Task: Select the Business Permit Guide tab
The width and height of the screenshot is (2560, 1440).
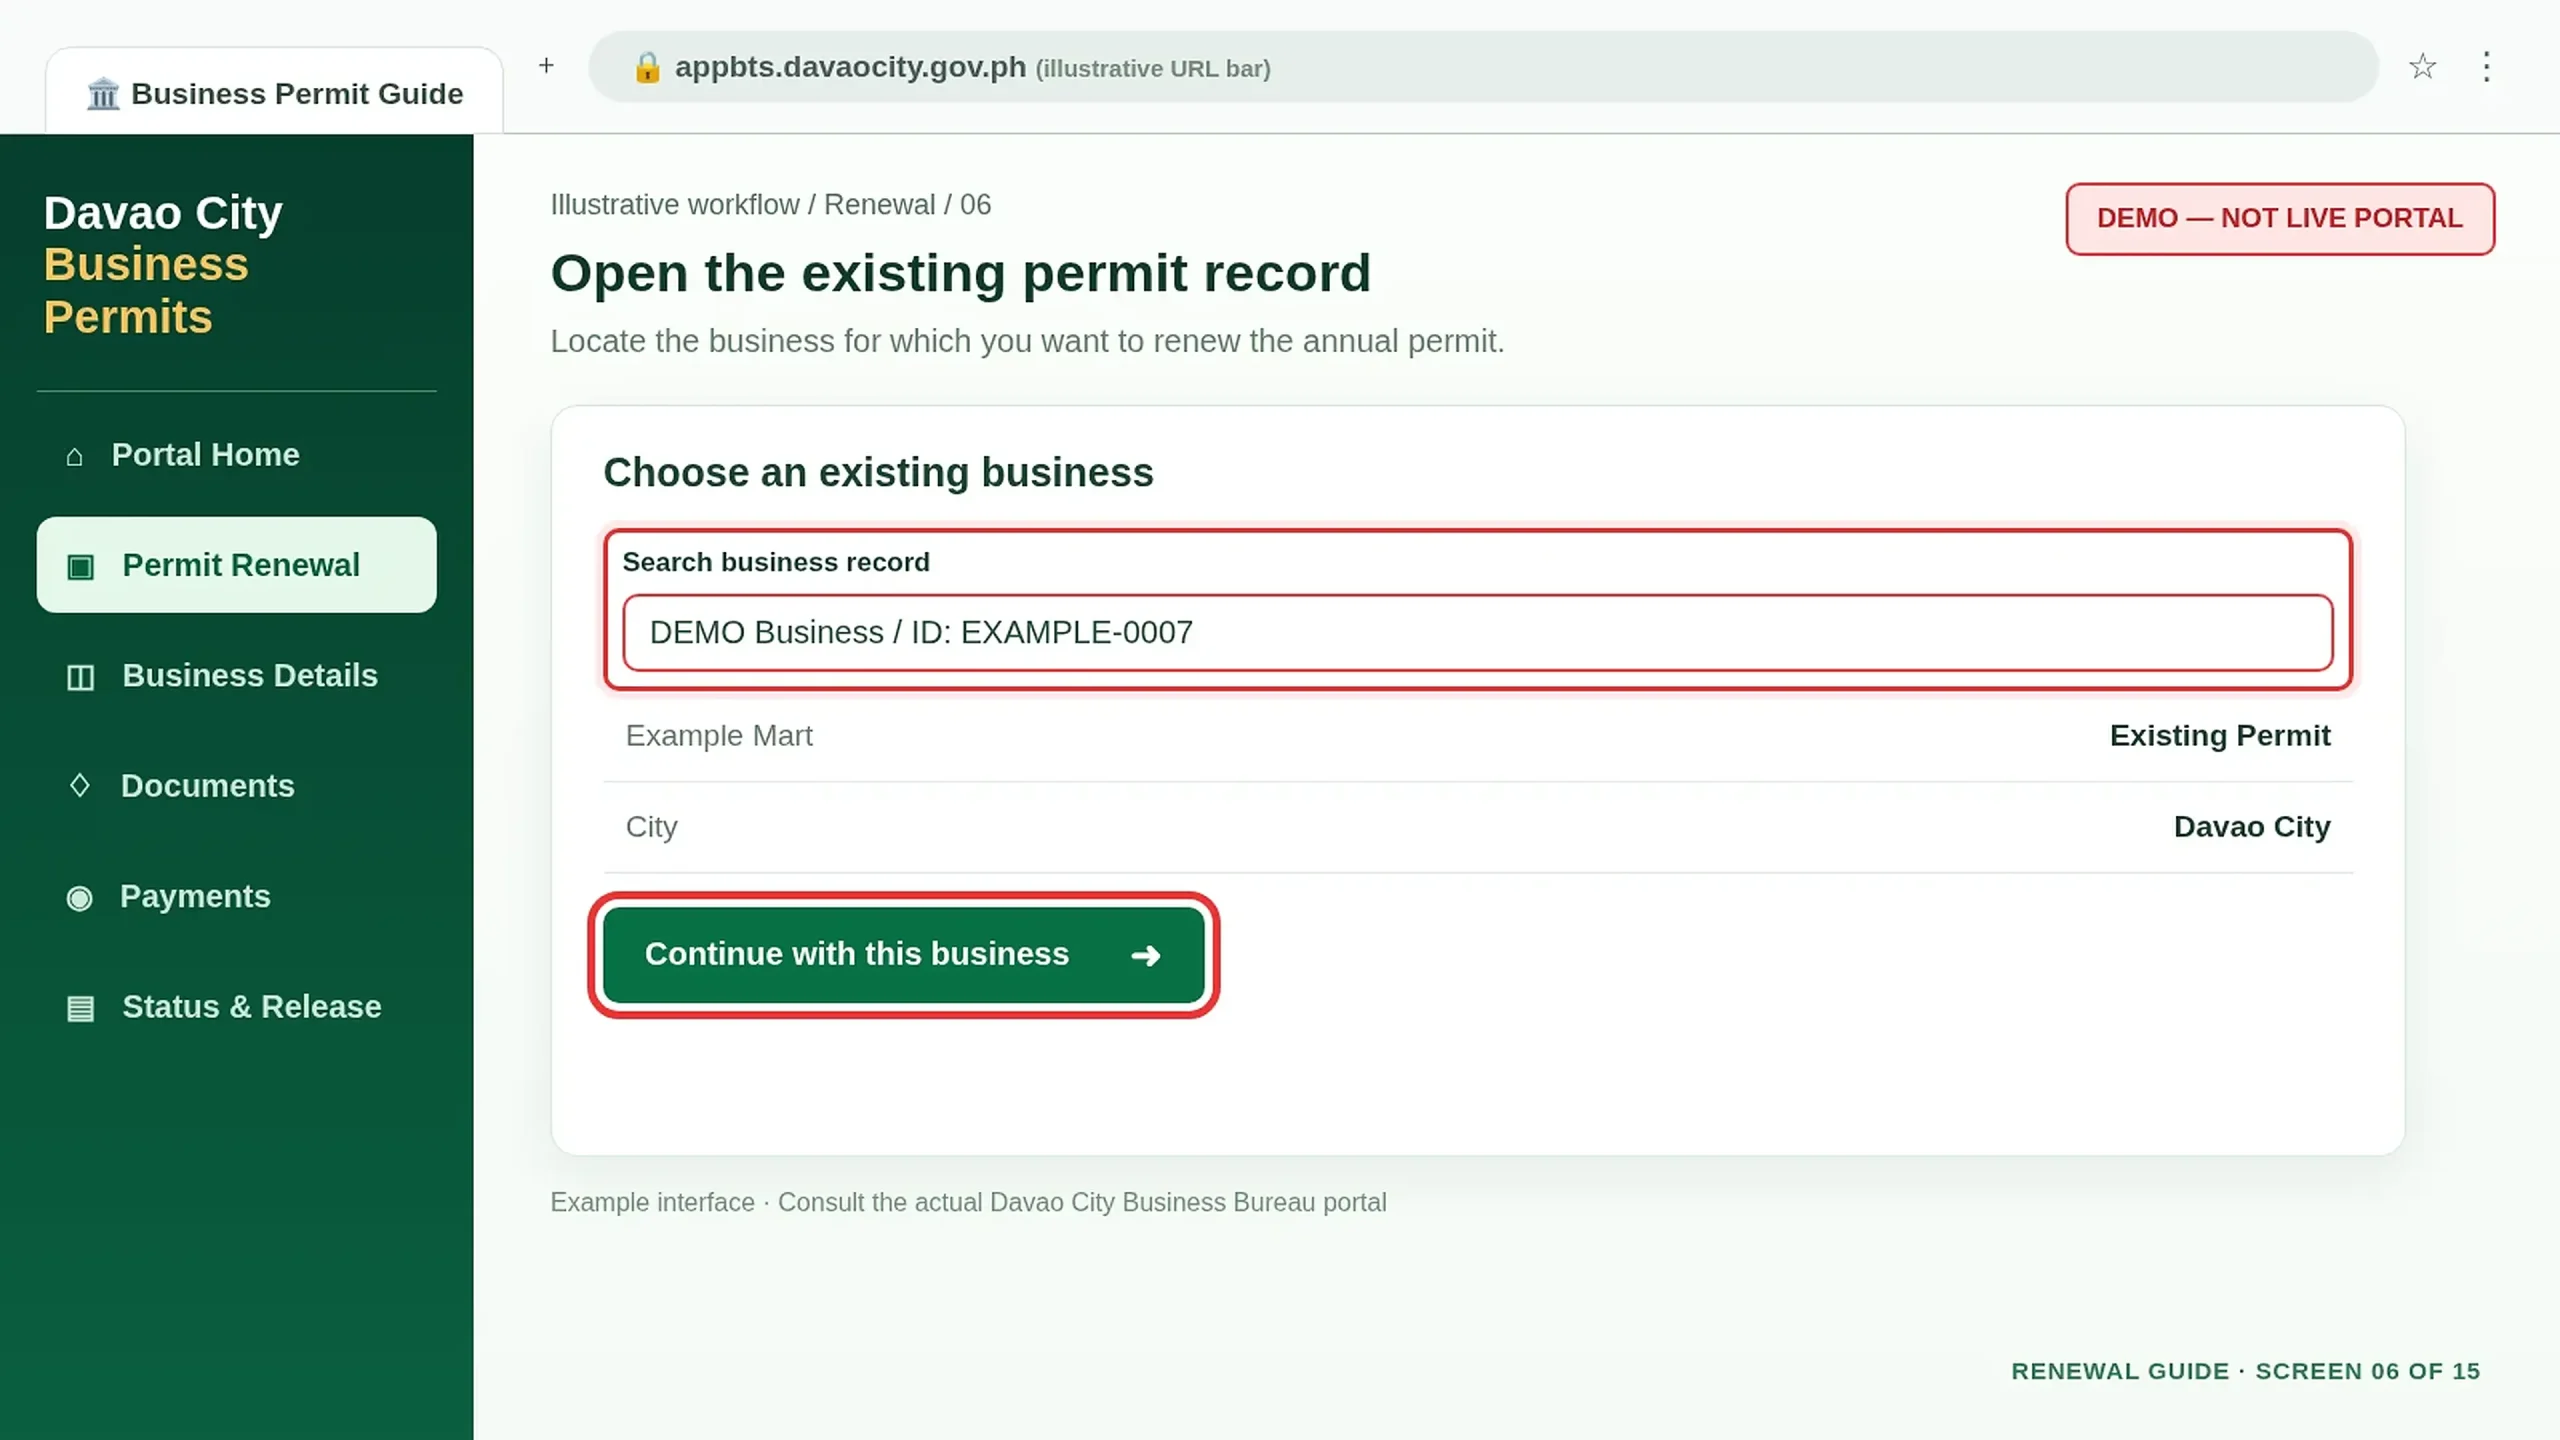Action: (274, 92)
